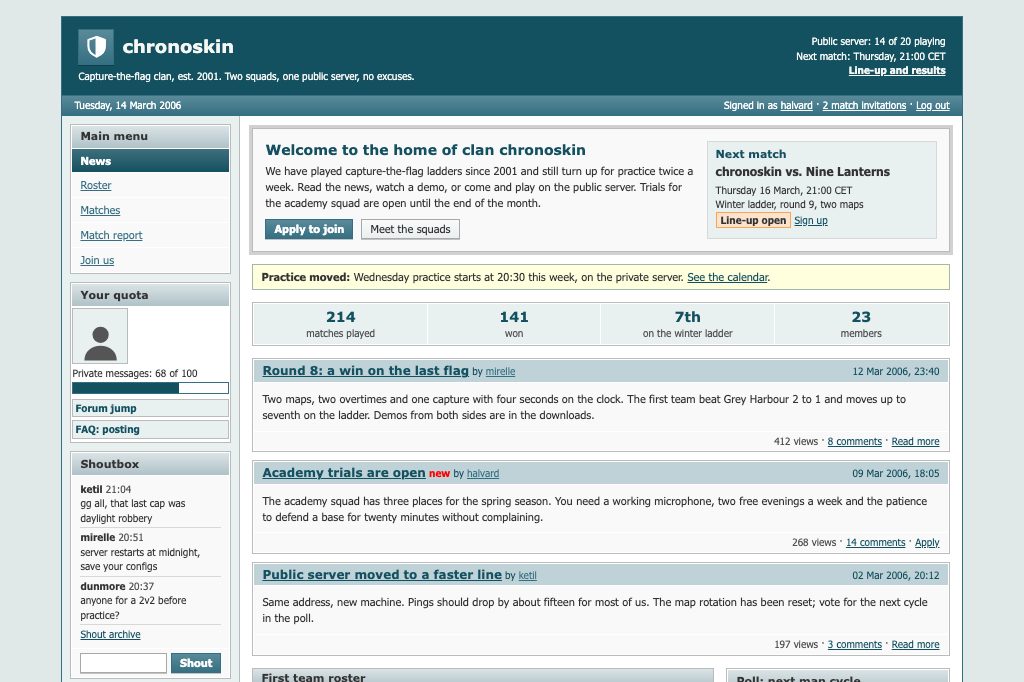Open the 14 comments link
1024x682 pixels.
coord(875,542)
